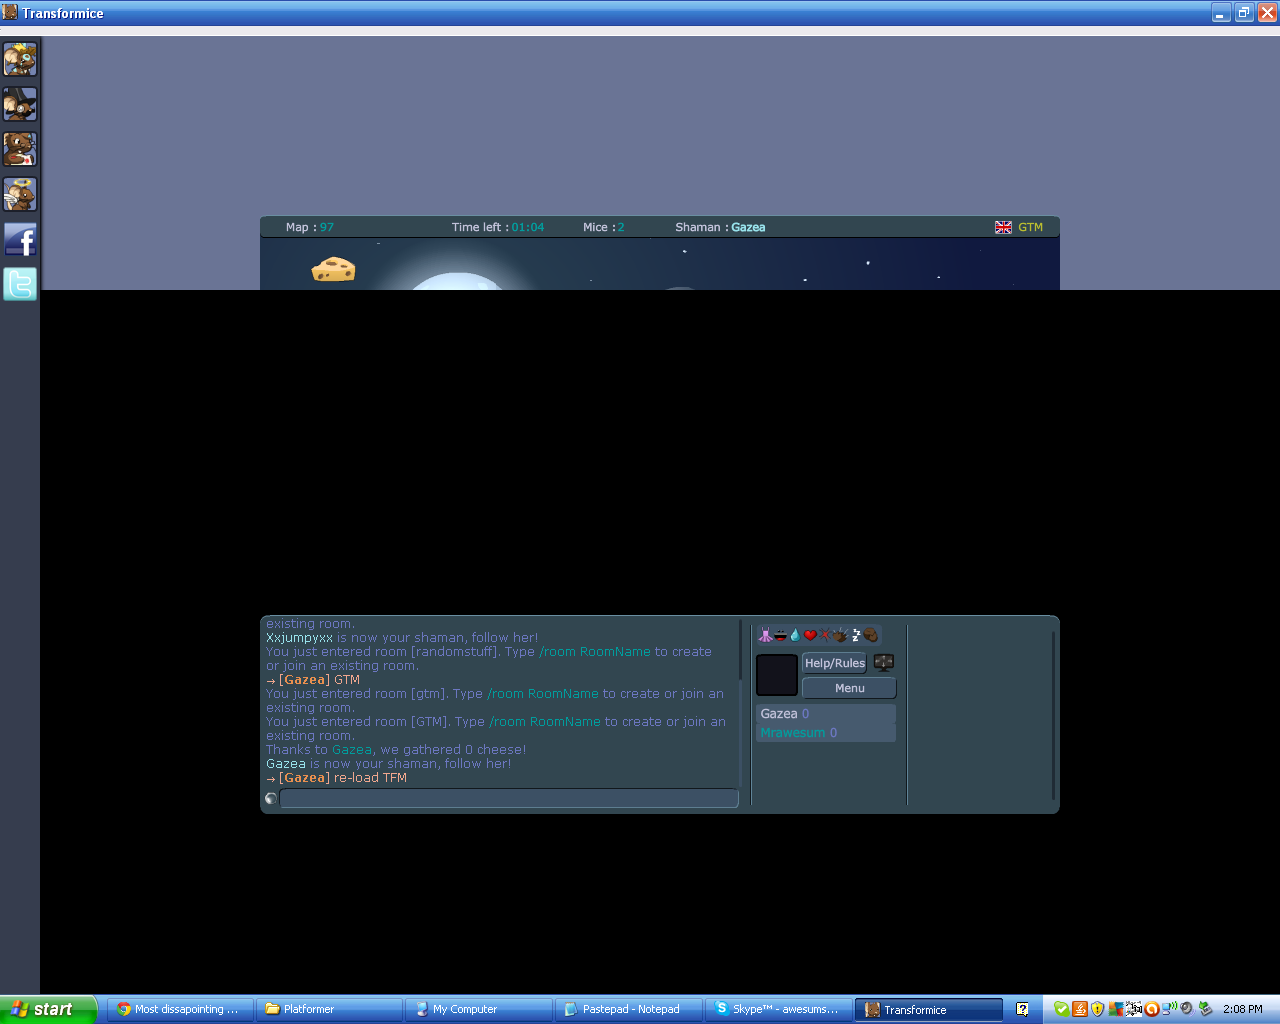1280x1024 pixels.
Task: Open the game Menu button
Action: click(x=850, y=688)
